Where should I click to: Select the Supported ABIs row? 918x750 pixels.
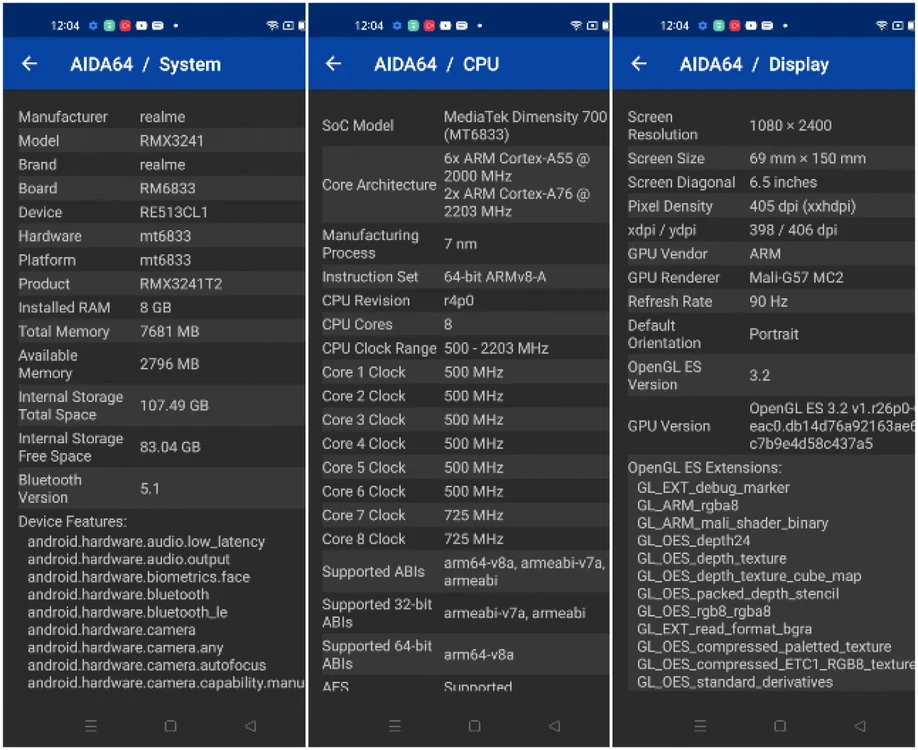[x=465, y=571]
